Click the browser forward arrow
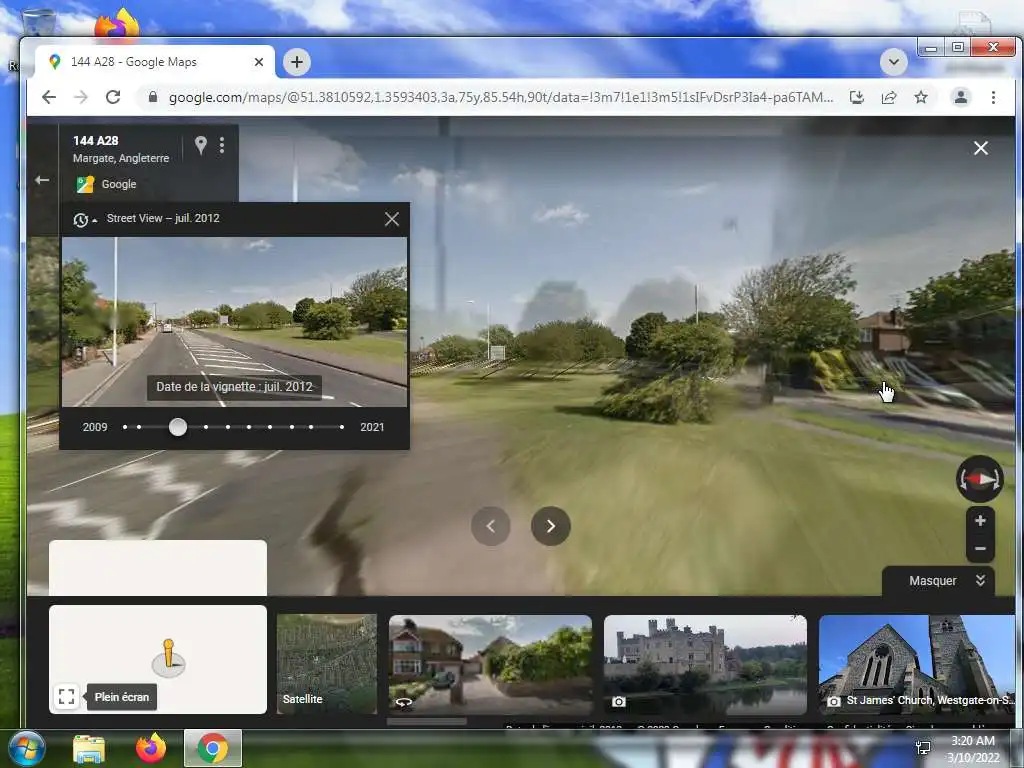Image resolution: width=1024 pixels, height=768 pixels. coord(81,97)
